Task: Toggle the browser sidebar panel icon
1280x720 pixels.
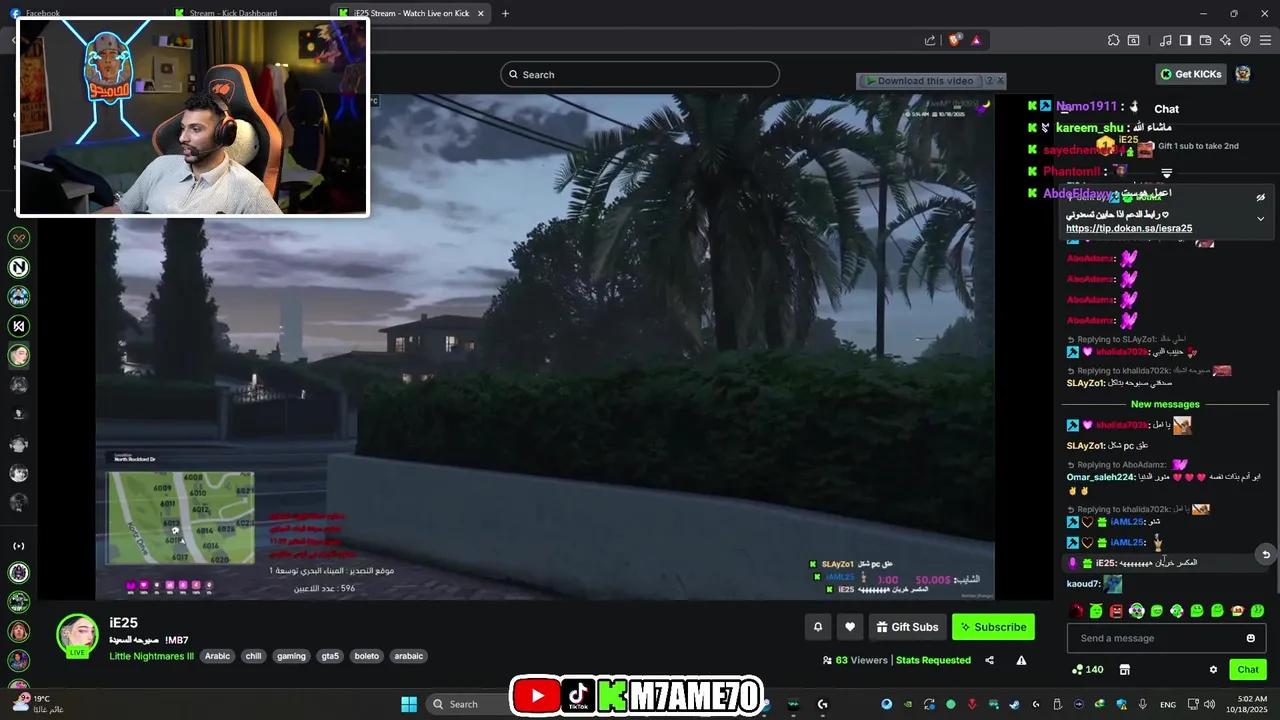Action: coord(1185,40)
